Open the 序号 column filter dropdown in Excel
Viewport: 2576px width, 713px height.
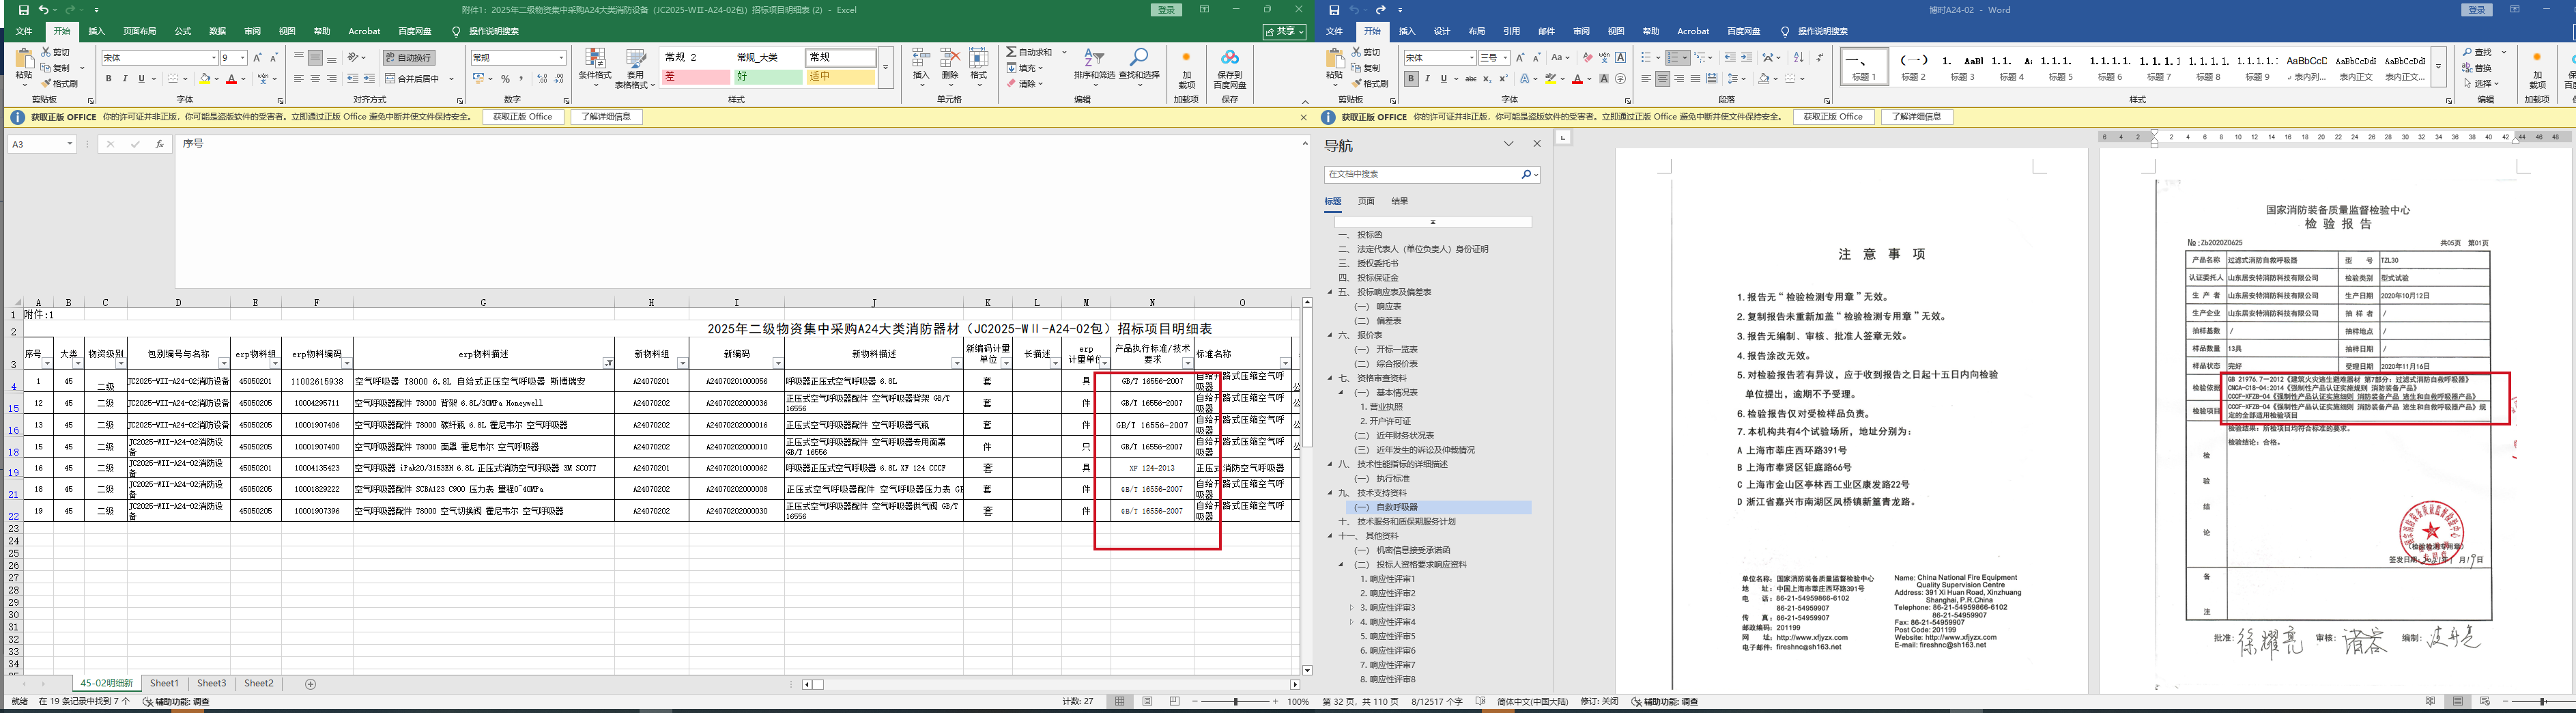[47, 363]
